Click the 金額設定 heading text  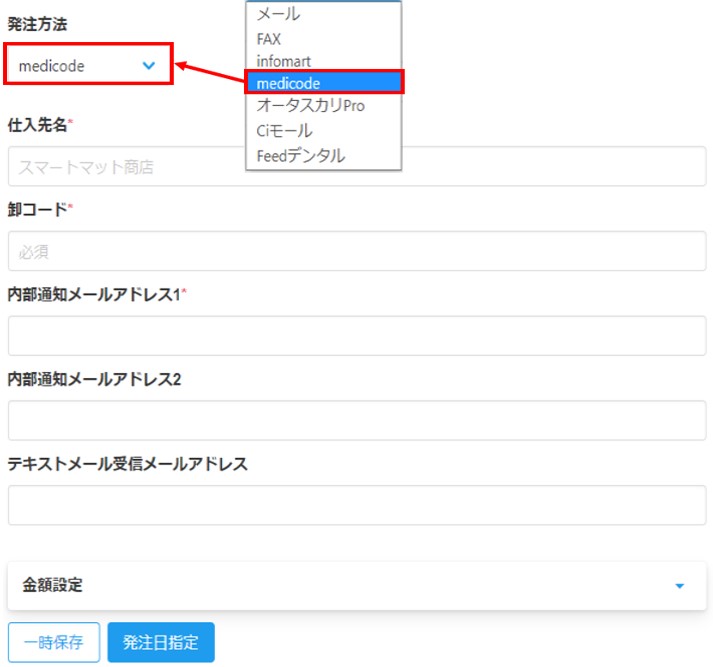52,585
